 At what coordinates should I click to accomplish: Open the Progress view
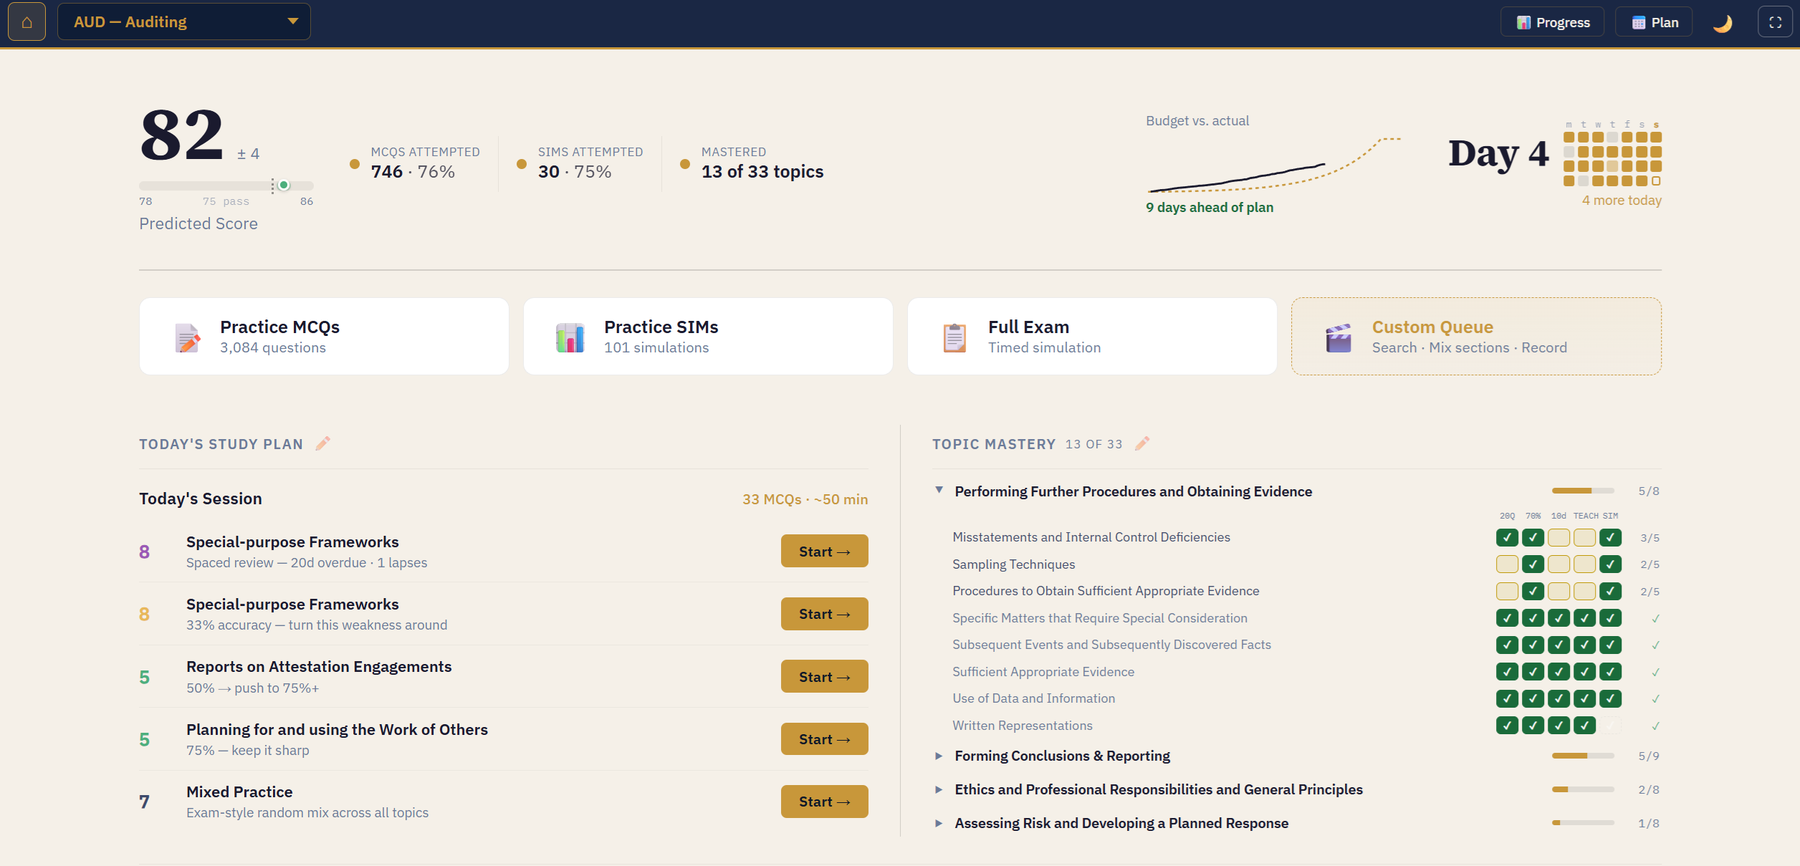(1552, 22)
